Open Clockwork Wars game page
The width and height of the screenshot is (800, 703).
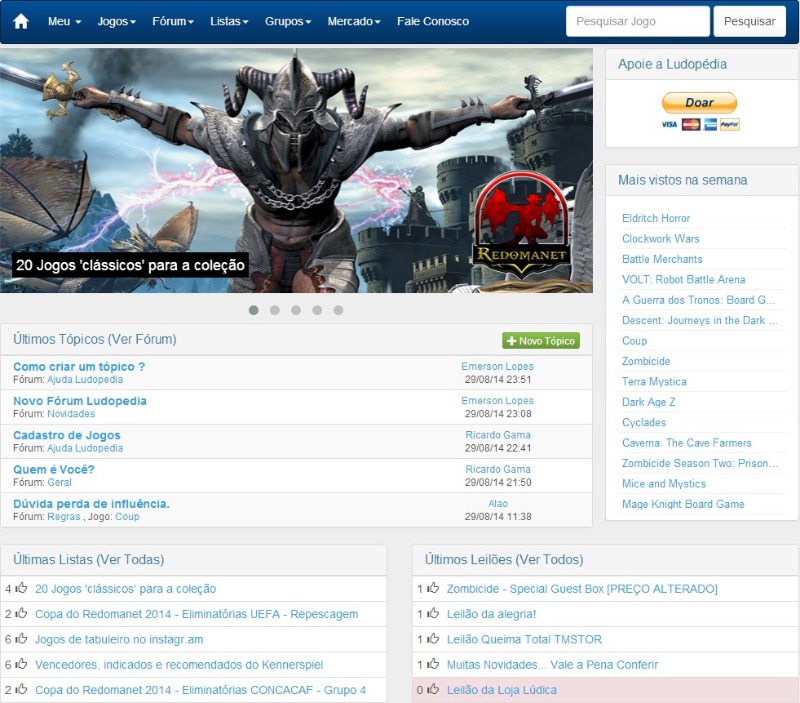tap(661, 239)
